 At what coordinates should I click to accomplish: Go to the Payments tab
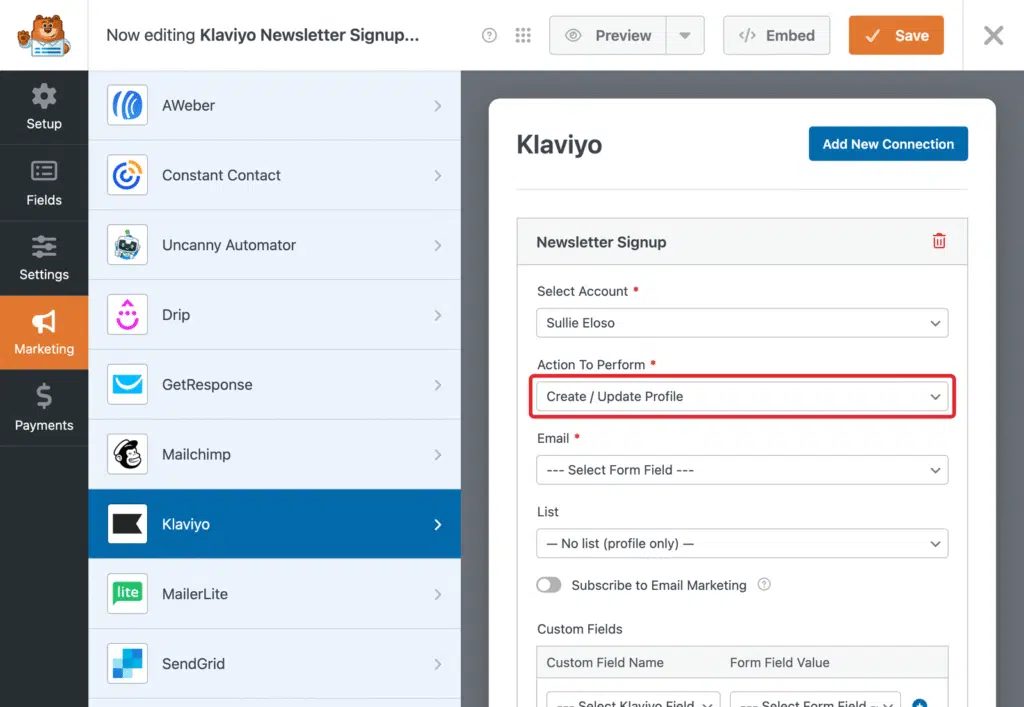pyautogui.click(x=44, y=407)
